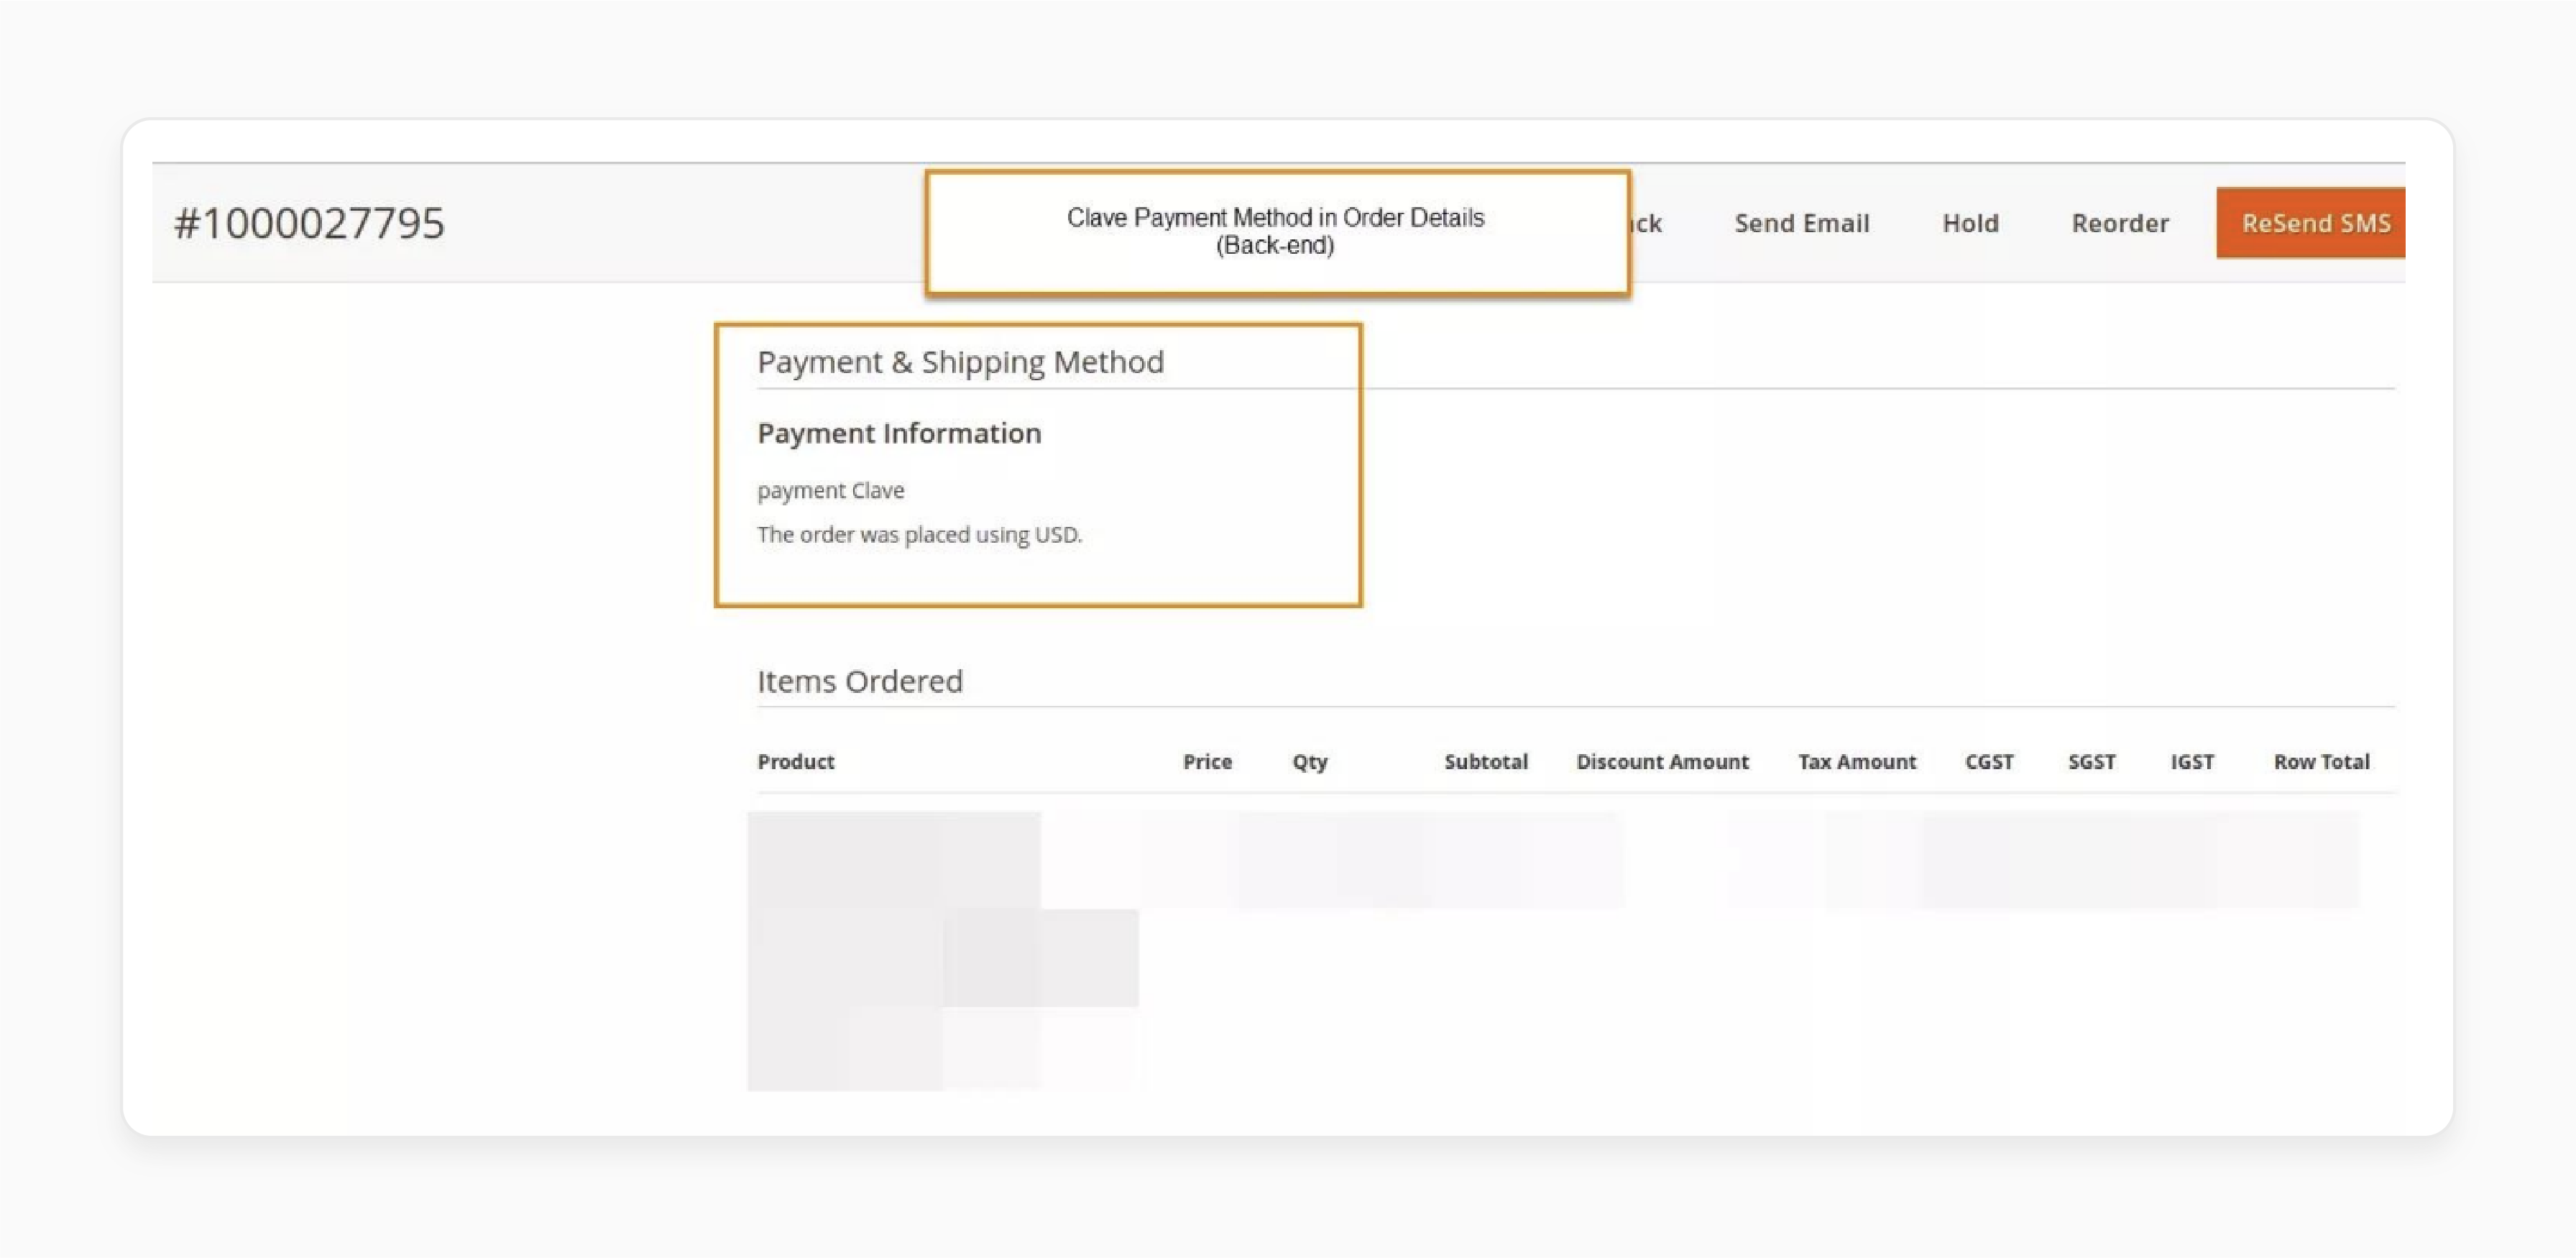The height and width of the screenshot is (1258, 2576).
Task: Click the Send Email button
Action: (x=1801, y=223)
